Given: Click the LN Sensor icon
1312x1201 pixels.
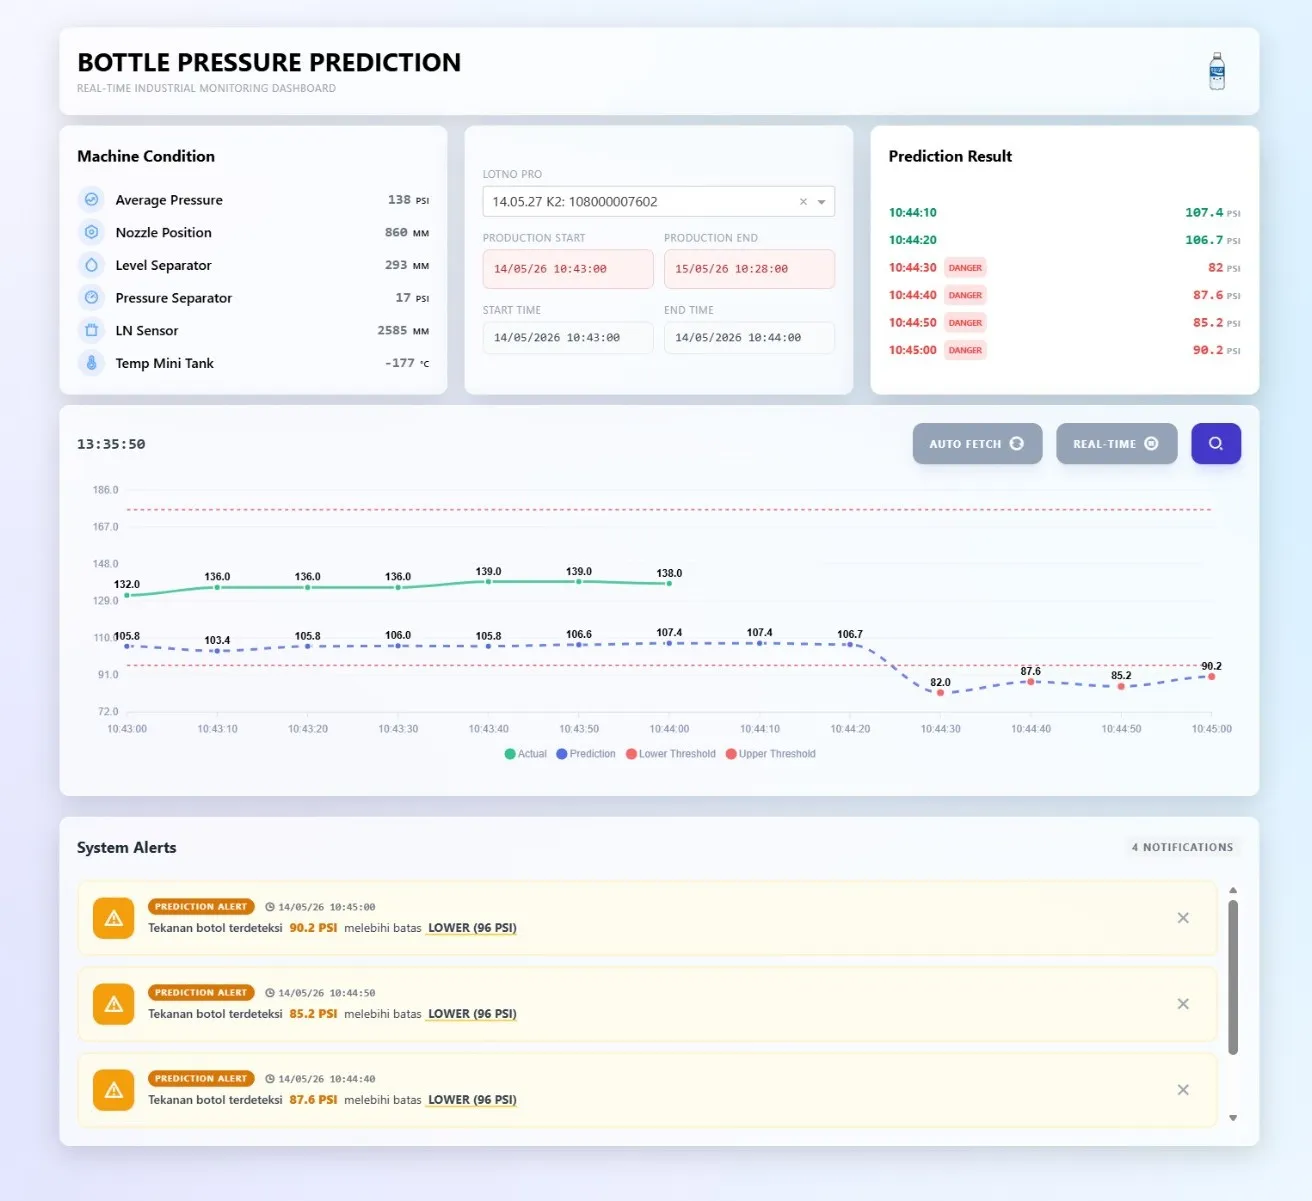Looking at the screenshot, I should point(91,330).
